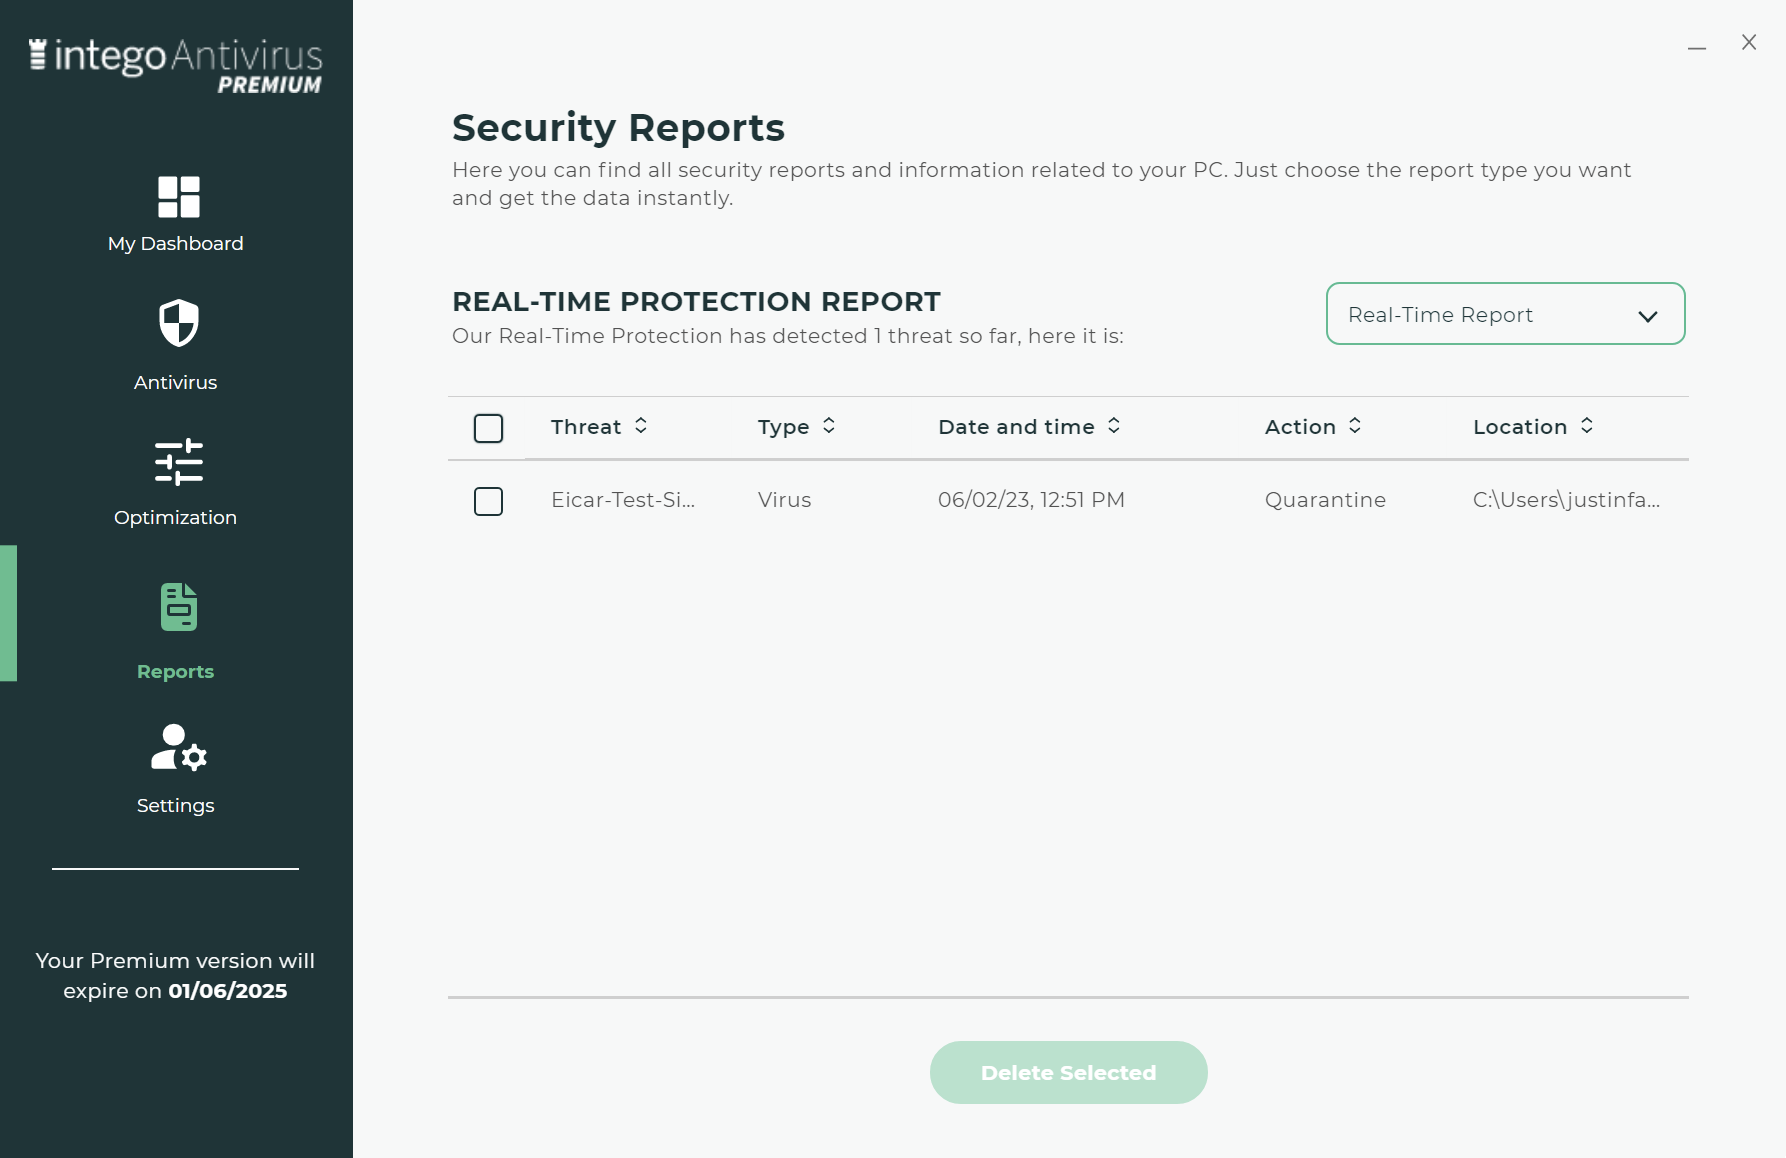Viewport: 1786px width, 1158px height.
Task: Go to the Reports menu label
Action: (175, 672)
